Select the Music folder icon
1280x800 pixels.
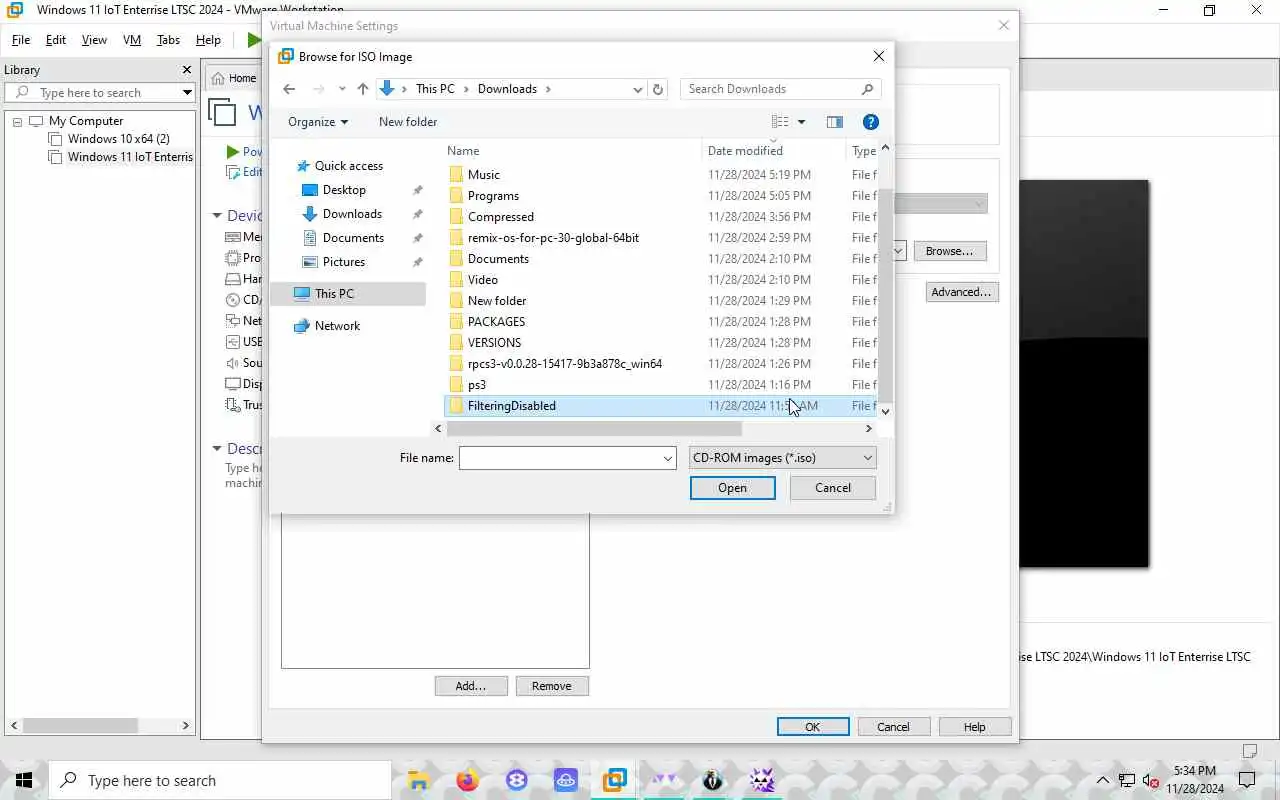(456, 175)
